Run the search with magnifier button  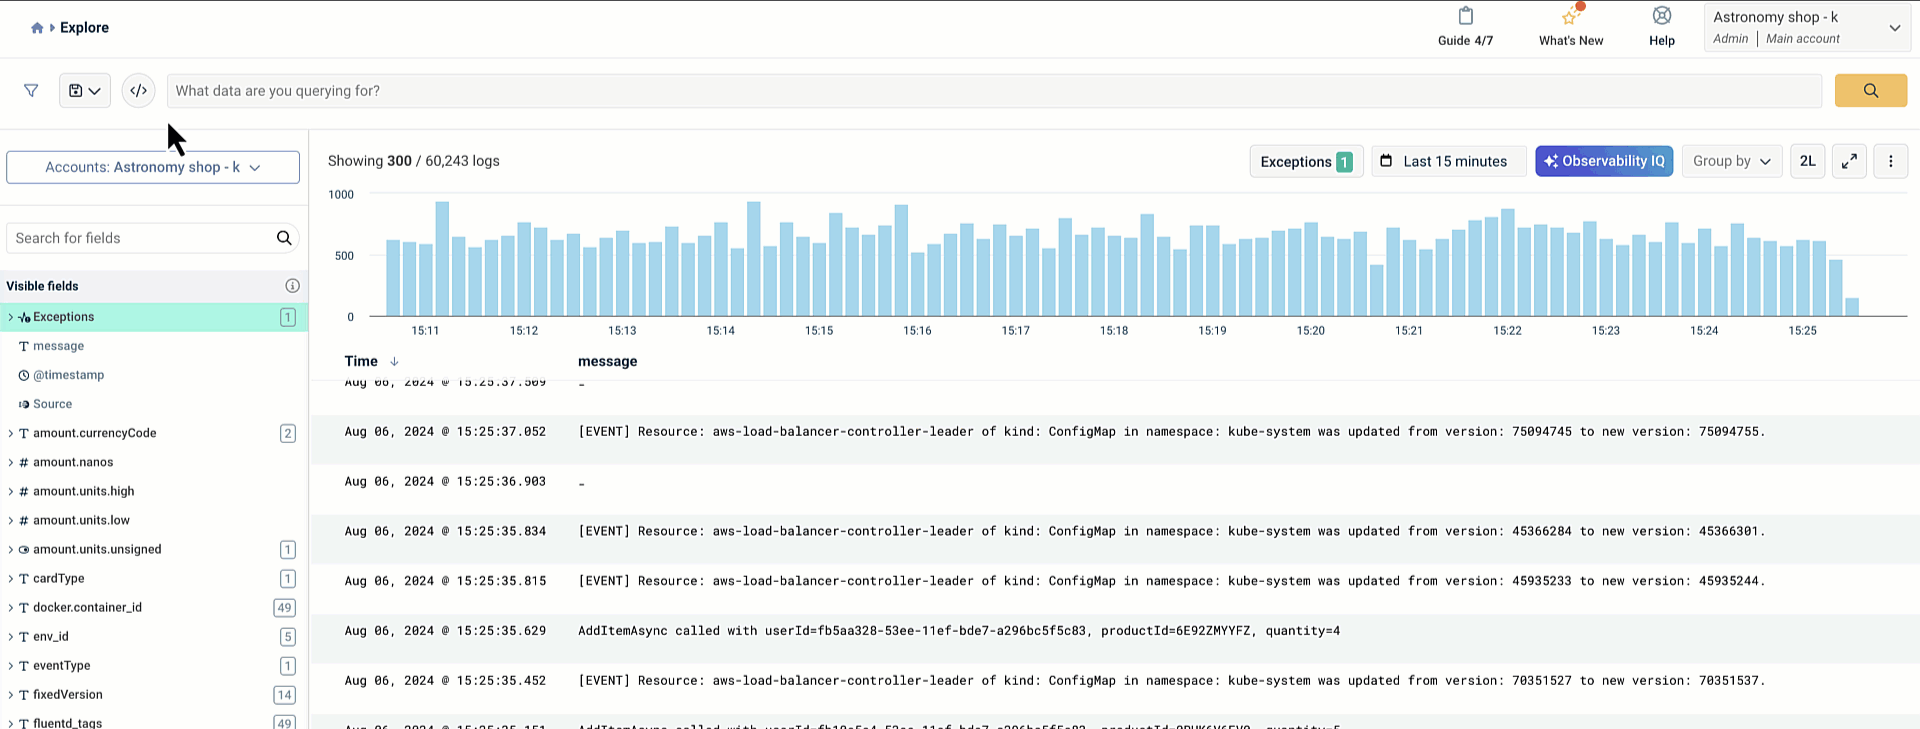(x=1871, y=91)
